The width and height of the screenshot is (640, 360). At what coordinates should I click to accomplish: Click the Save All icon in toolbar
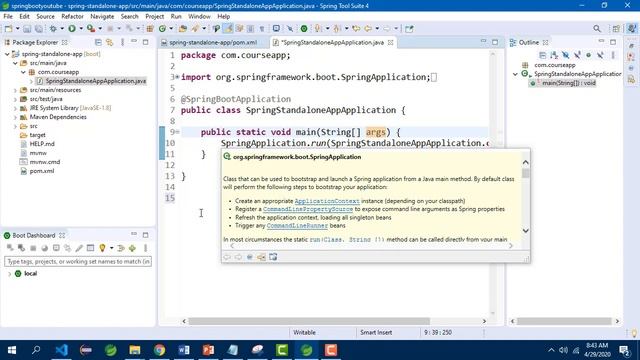39,29
